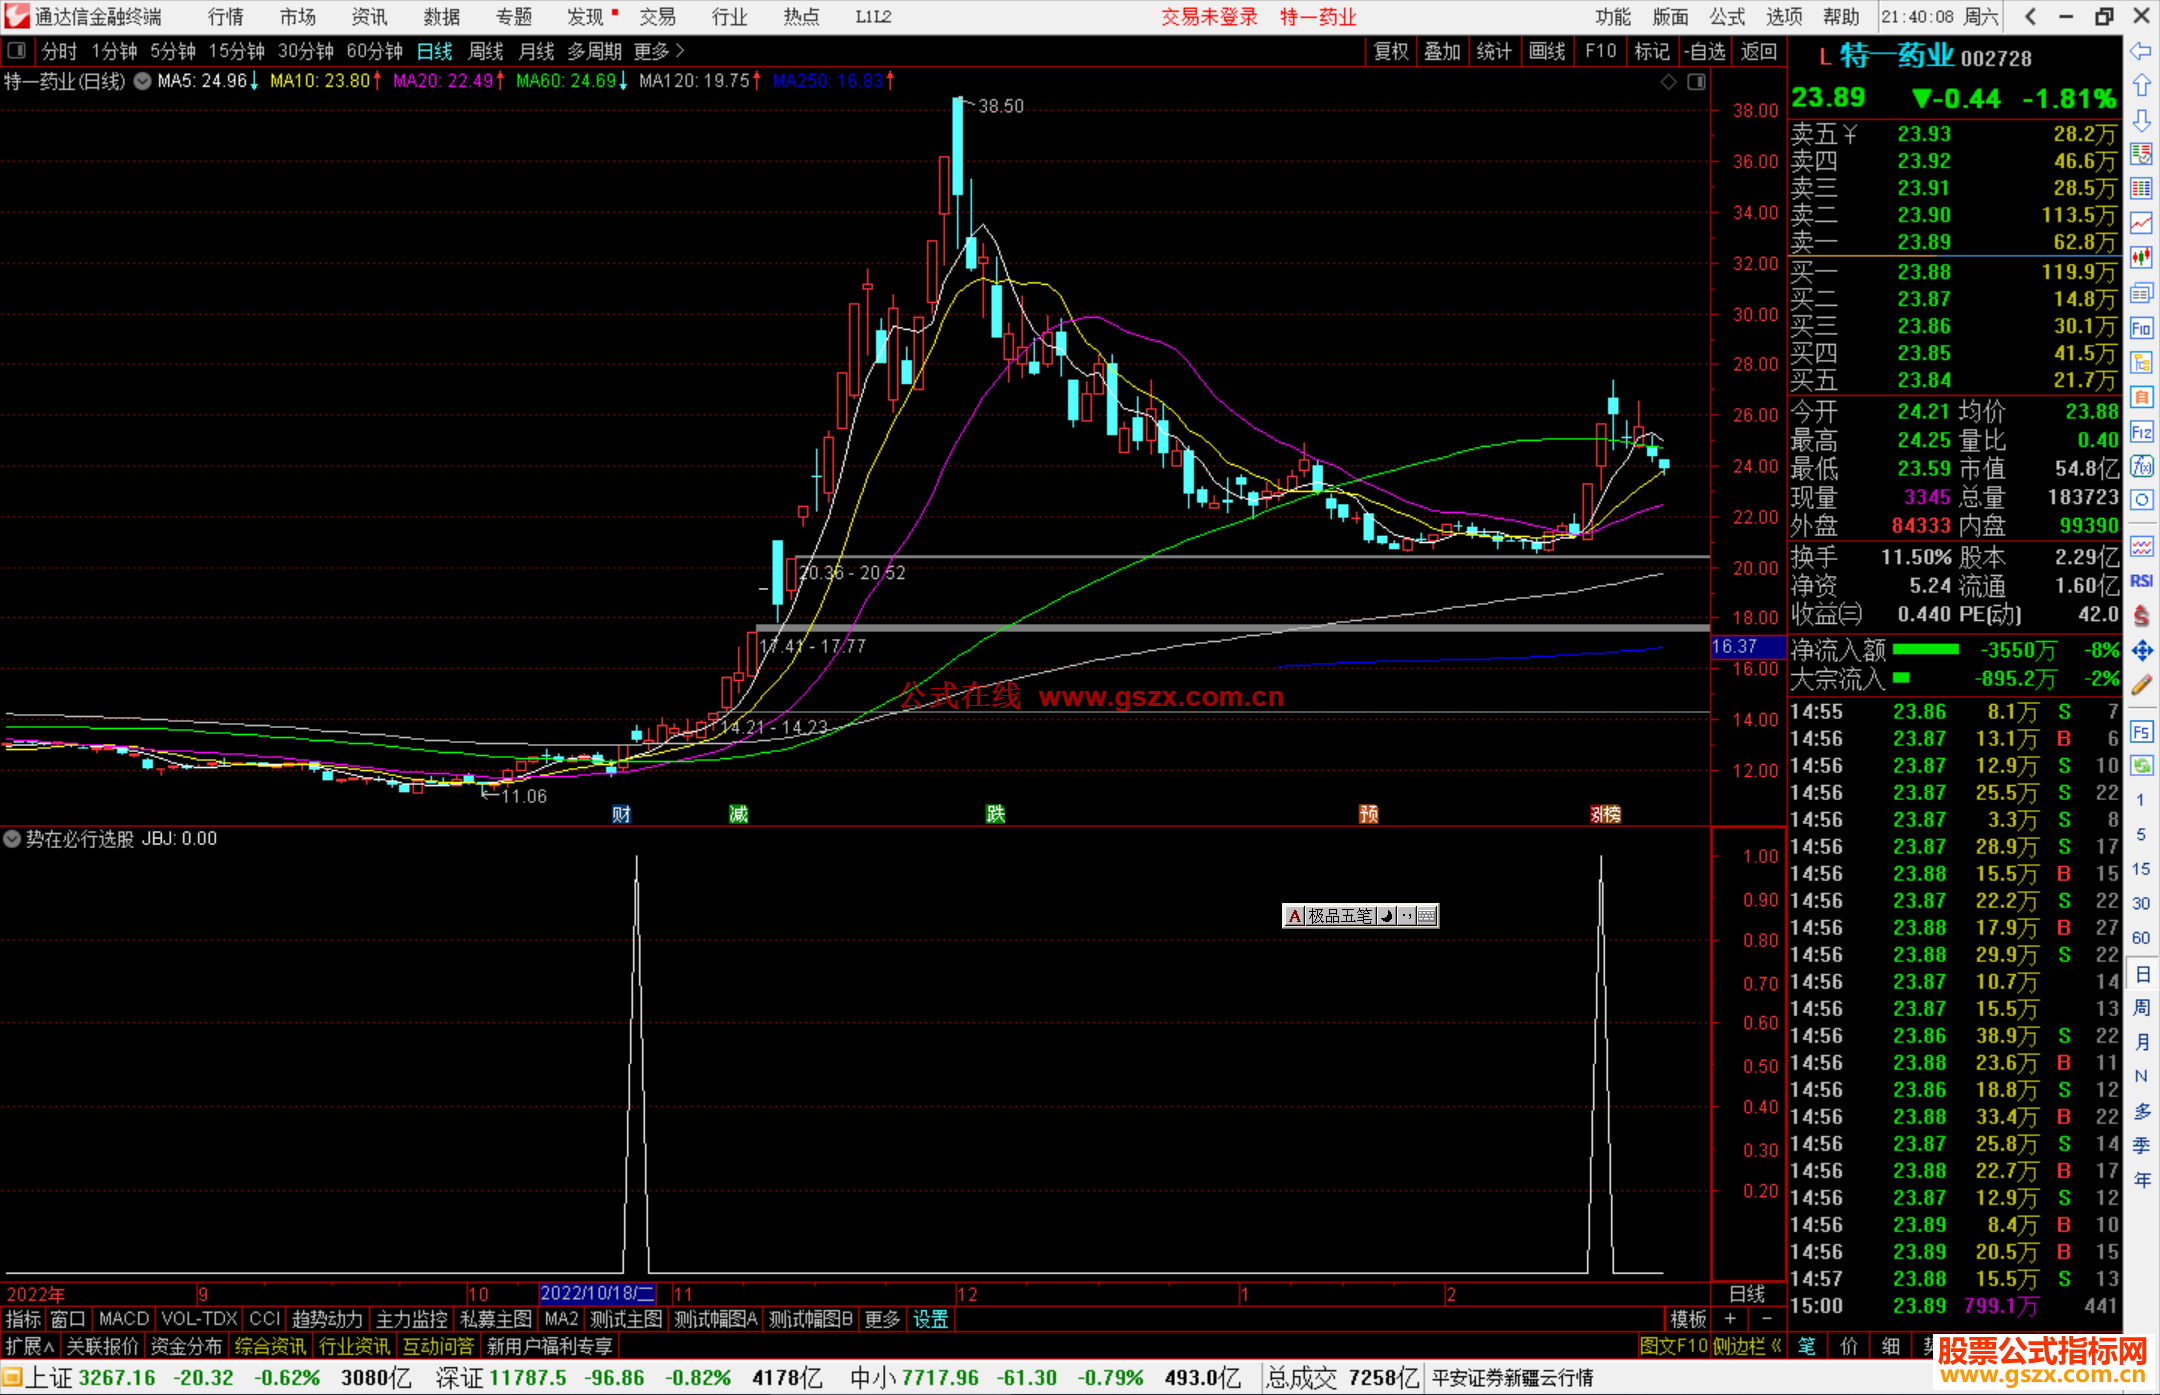Click the 设置 link in indicator bar
This screenshot has width=2160, height=1395.
click(x=930, y=1319)
